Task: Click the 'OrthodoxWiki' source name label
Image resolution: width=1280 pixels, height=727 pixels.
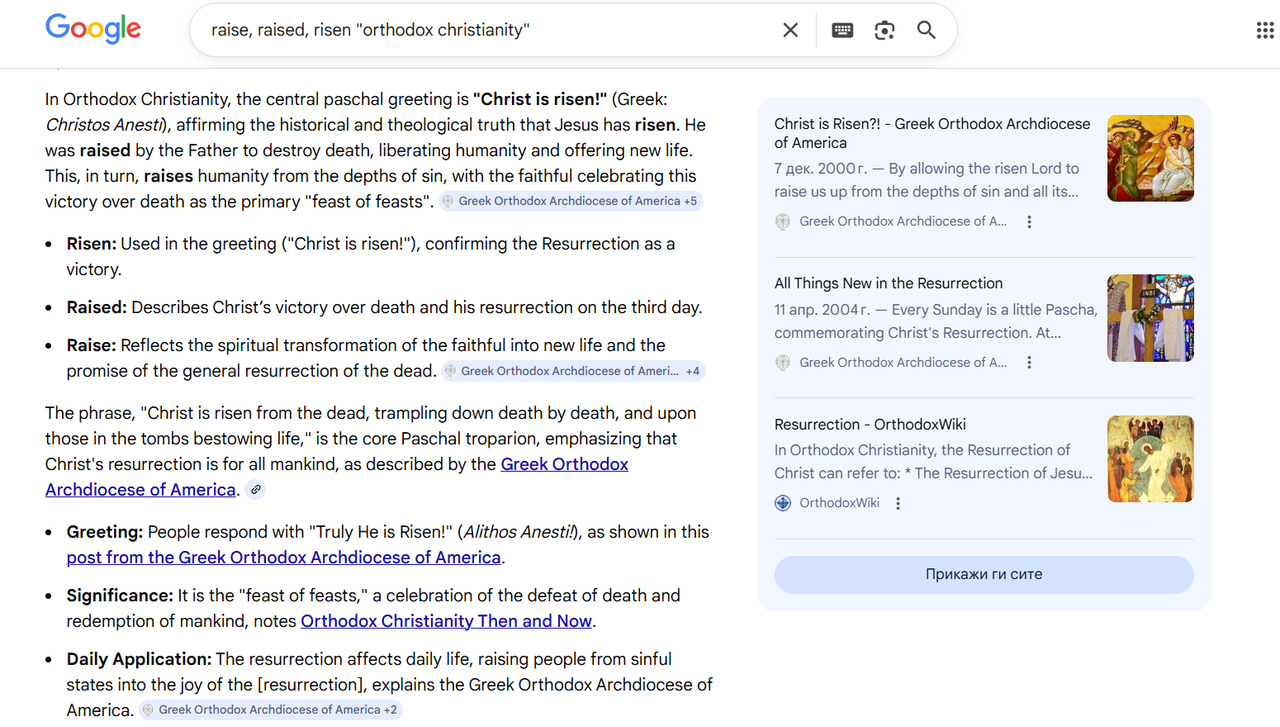Action: pyautogui.click(x=840, y=503)
